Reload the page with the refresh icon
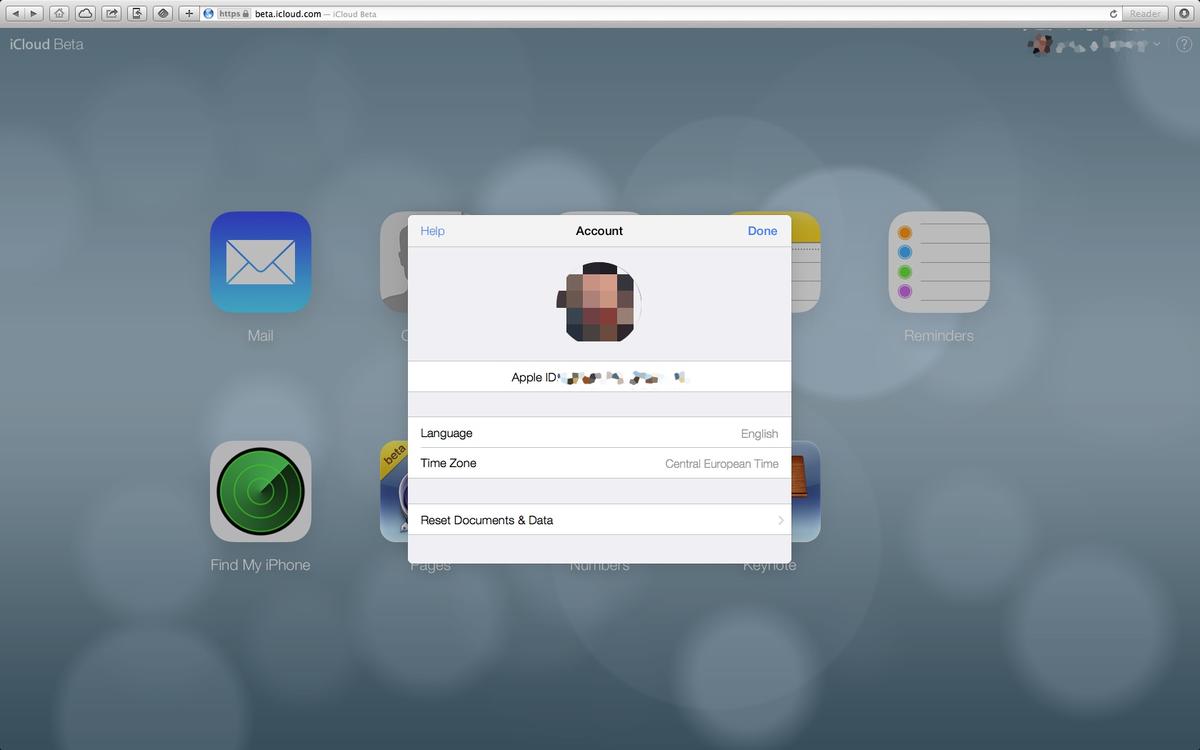 [x=1113, y=14]
